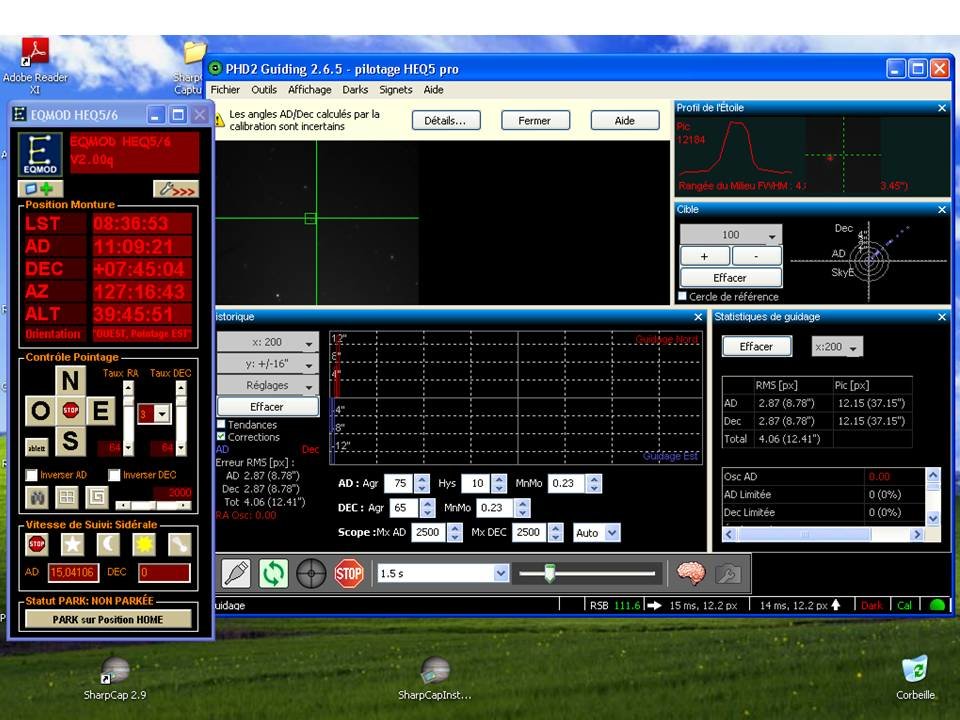Slew West with the O button
The image size is (960, 720).
40,411
